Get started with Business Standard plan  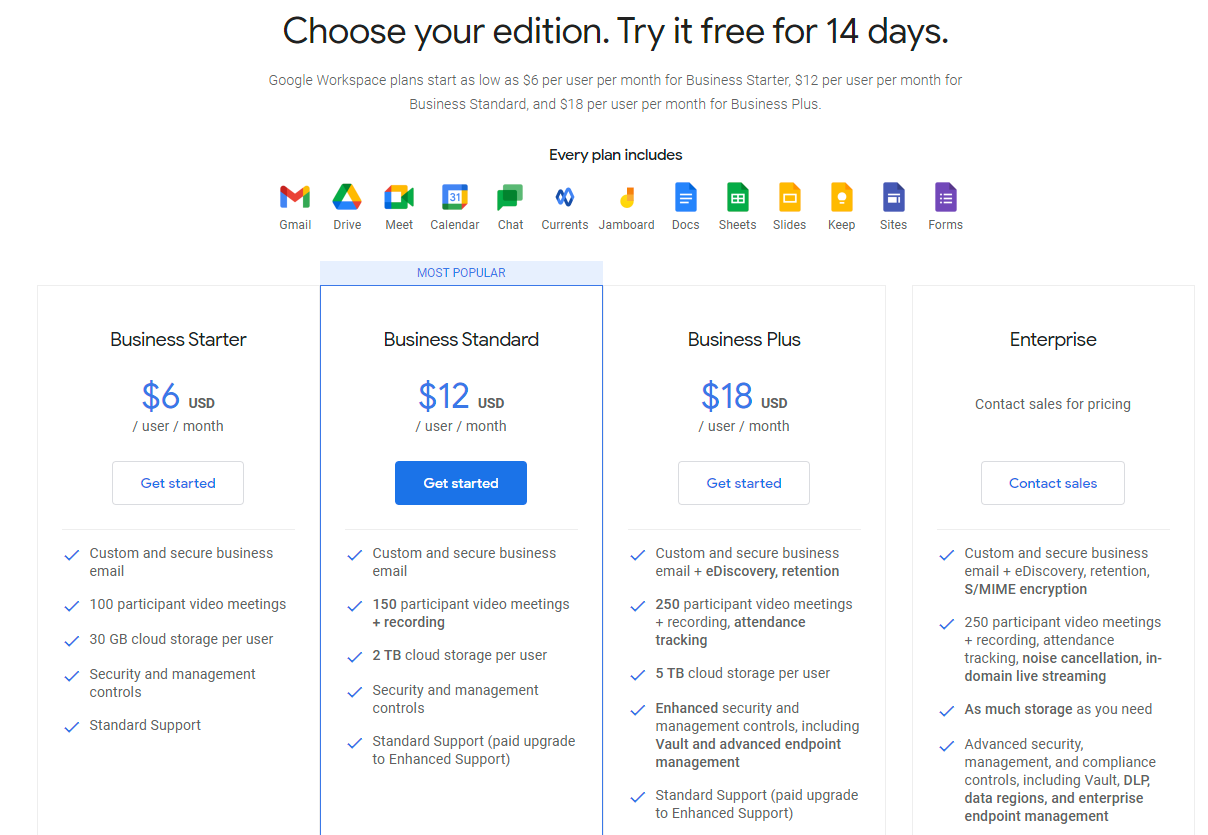pos(461,483)
